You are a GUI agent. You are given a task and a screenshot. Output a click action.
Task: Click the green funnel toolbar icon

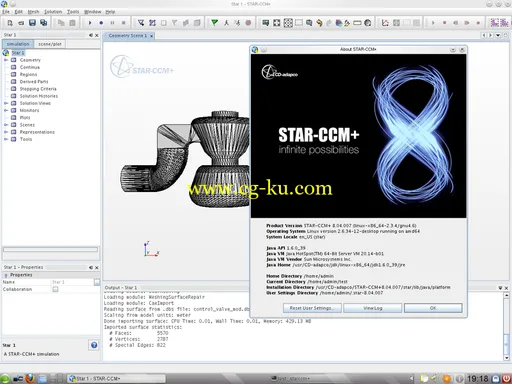click(x=214, y=23)
